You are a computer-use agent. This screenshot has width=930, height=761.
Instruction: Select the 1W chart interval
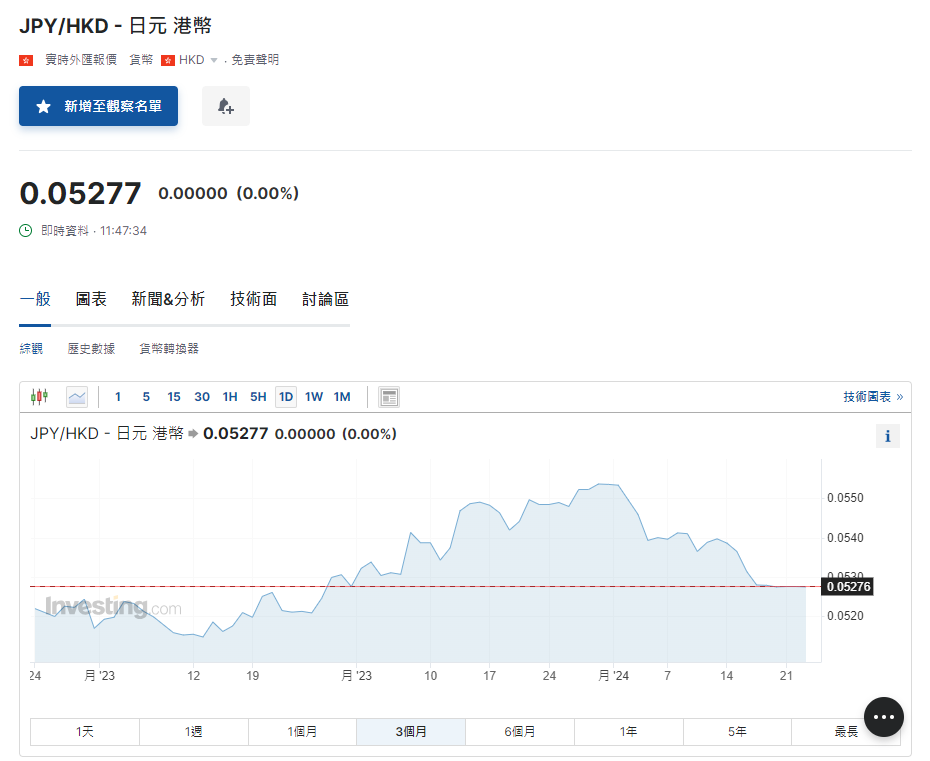(314, 397)
